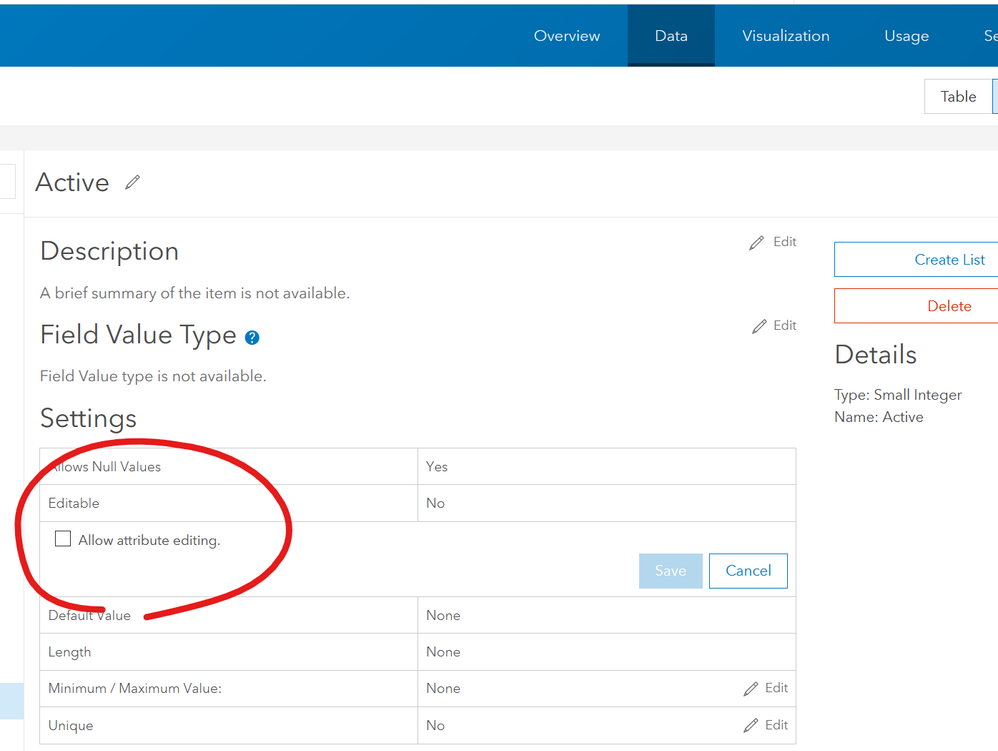998x751 pixels.
Task: Click Edit link next to Field Value Type
Action: pos(785,325)
